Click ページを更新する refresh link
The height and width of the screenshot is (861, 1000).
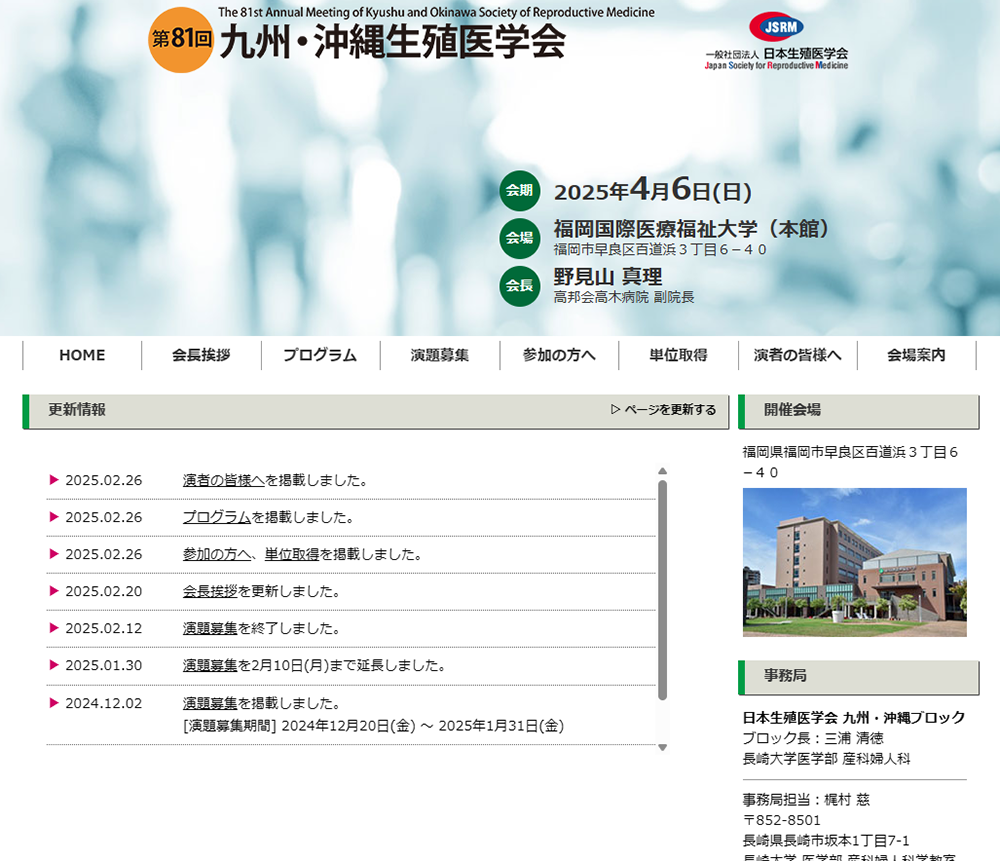click(663, 410)
